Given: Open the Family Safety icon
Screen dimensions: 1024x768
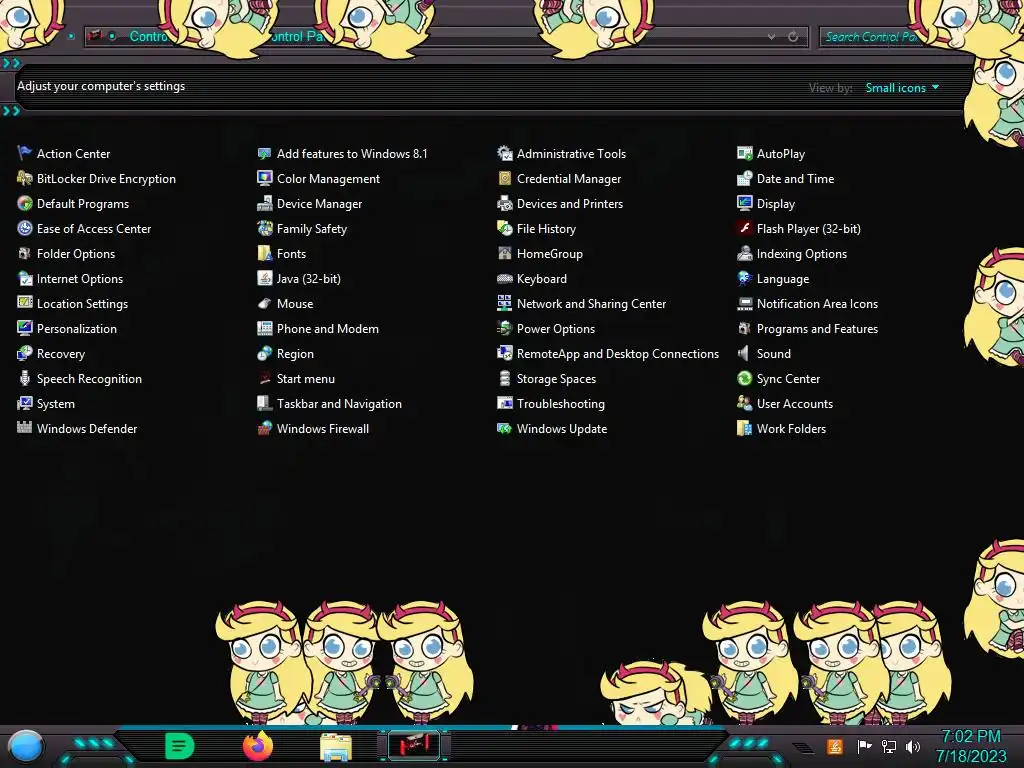Looking at the screenshot, I should [x=264, y=229].
